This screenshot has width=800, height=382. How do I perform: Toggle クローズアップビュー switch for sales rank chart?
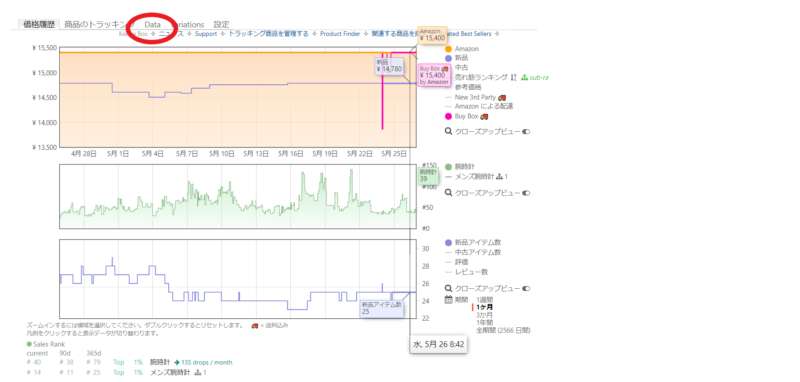pos(526,193)
